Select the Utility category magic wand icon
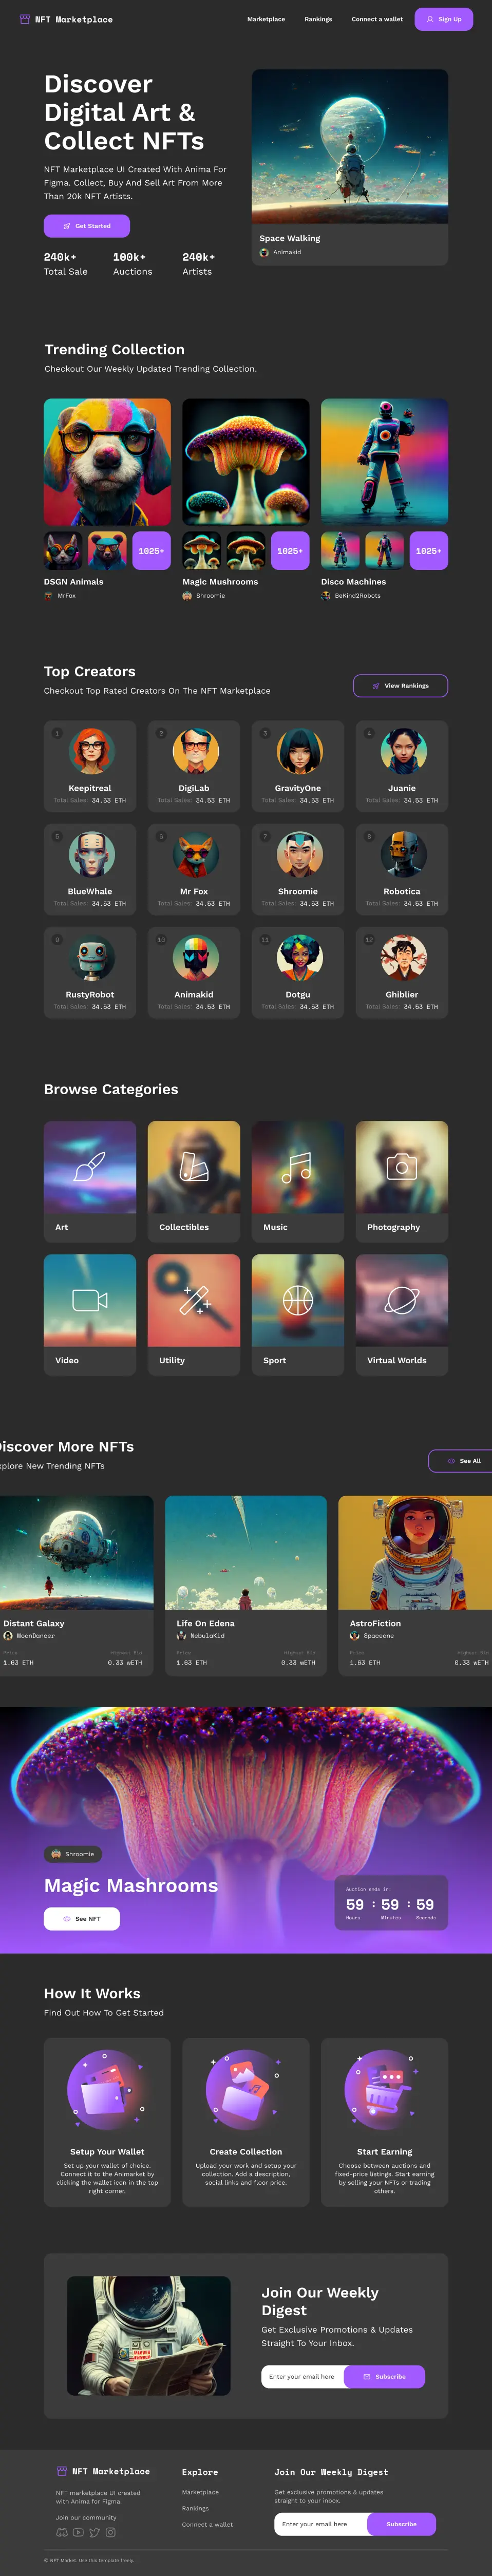 point(194,1299)
